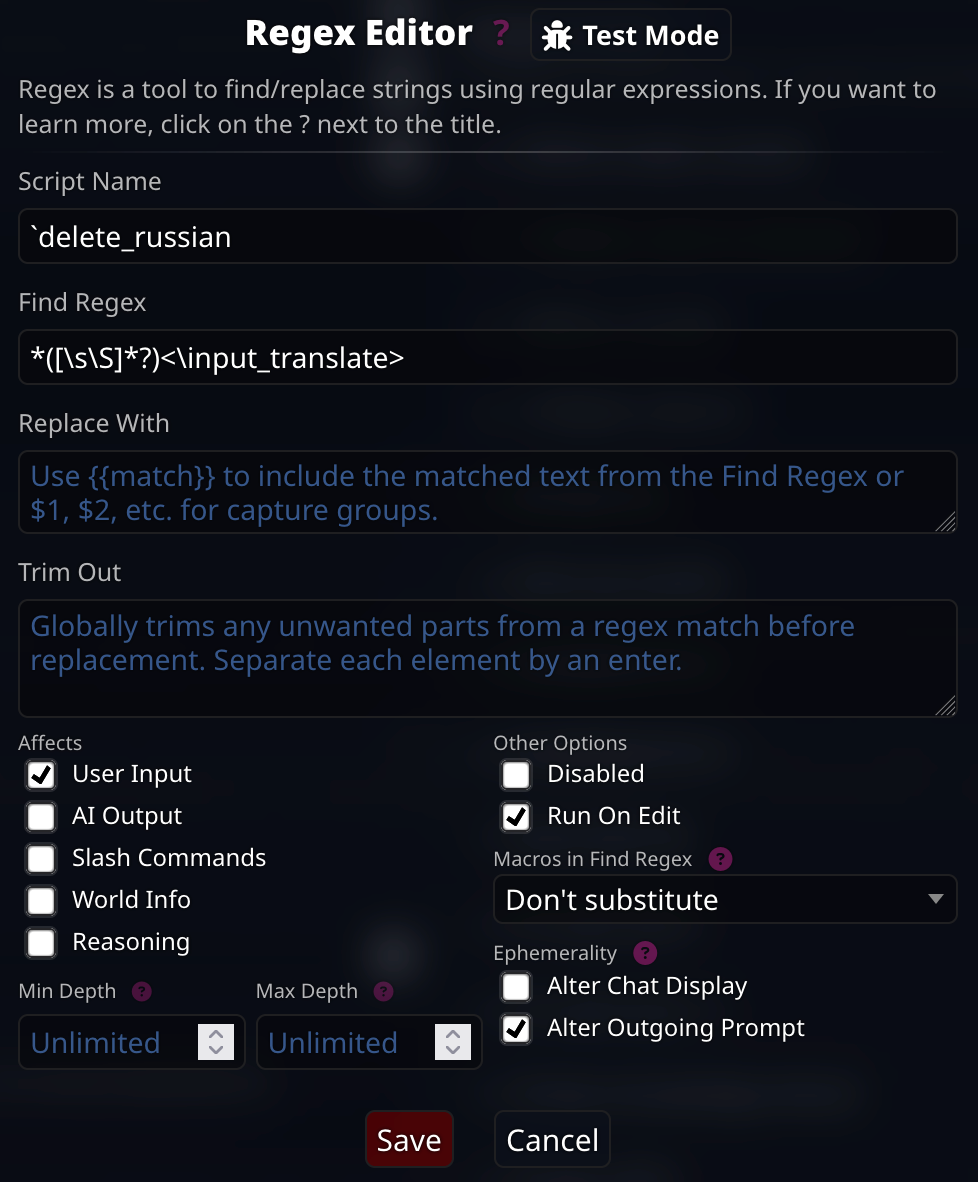
Task: Save the regex script
Action: pos(409,1140)
